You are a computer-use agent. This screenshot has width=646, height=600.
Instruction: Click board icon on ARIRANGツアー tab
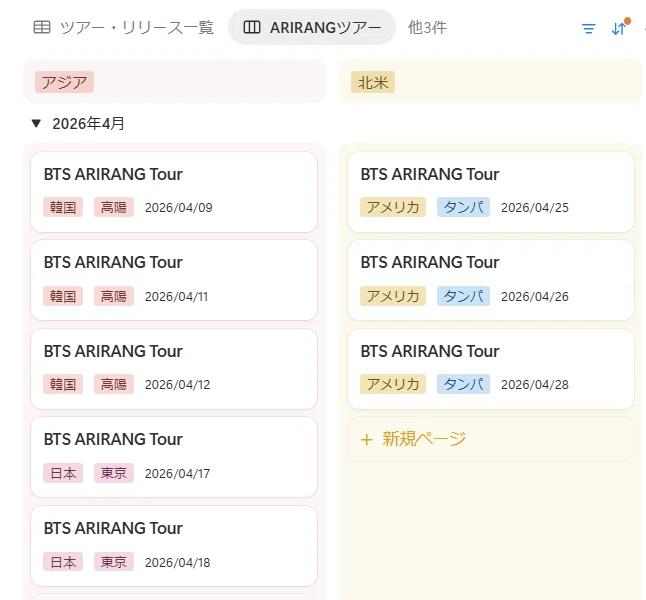click(252, 28)
